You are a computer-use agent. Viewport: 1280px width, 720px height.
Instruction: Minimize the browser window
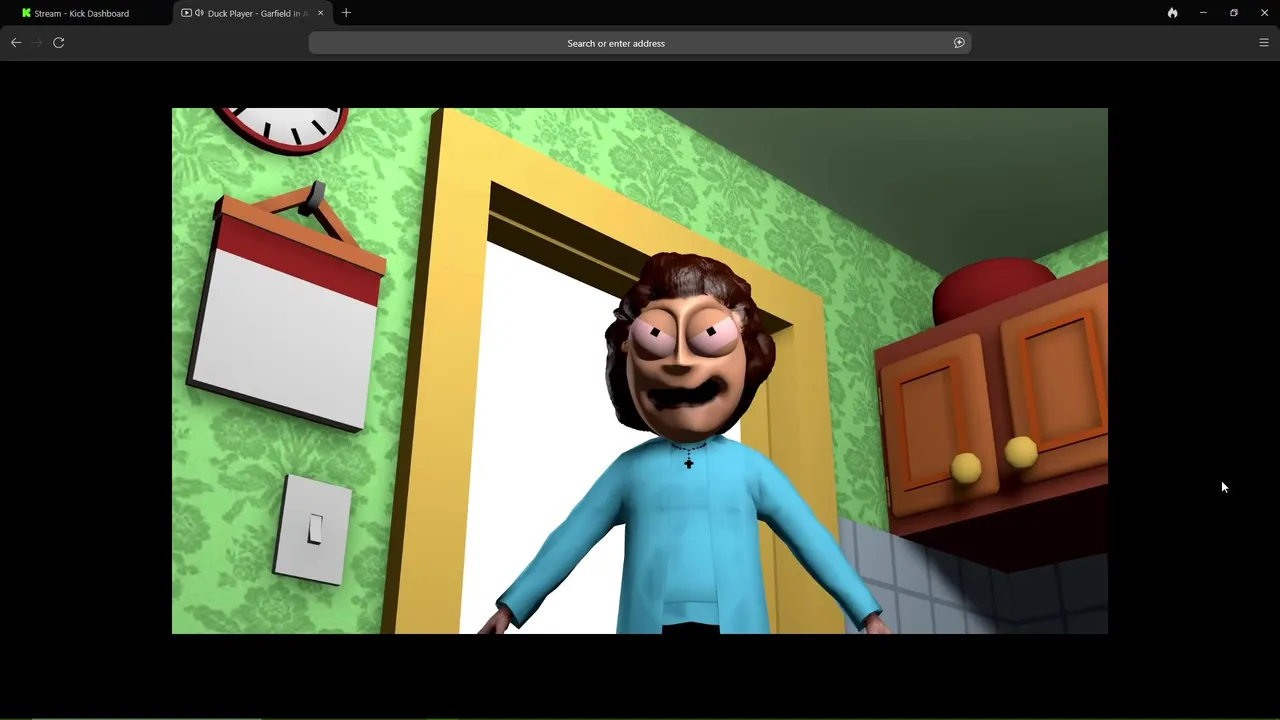(1203, 13)
